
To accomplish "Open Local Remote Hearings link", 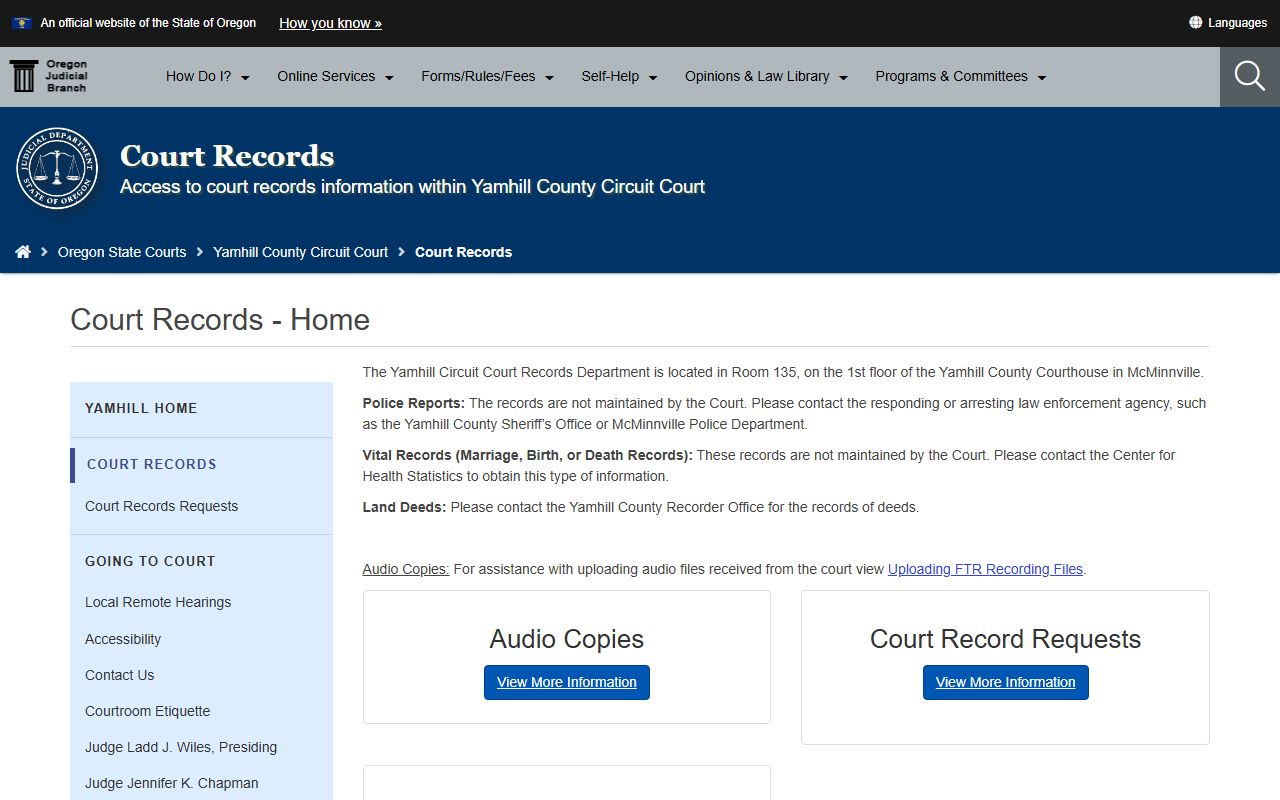I will pos(158,602).
